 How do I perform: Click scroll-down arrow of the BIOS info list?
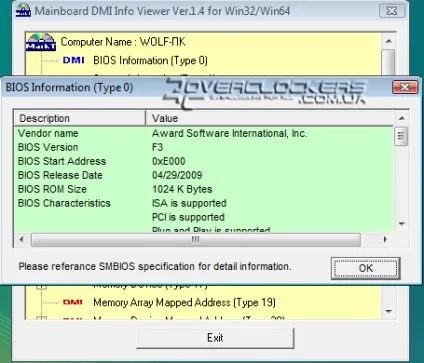pos(402,224)
